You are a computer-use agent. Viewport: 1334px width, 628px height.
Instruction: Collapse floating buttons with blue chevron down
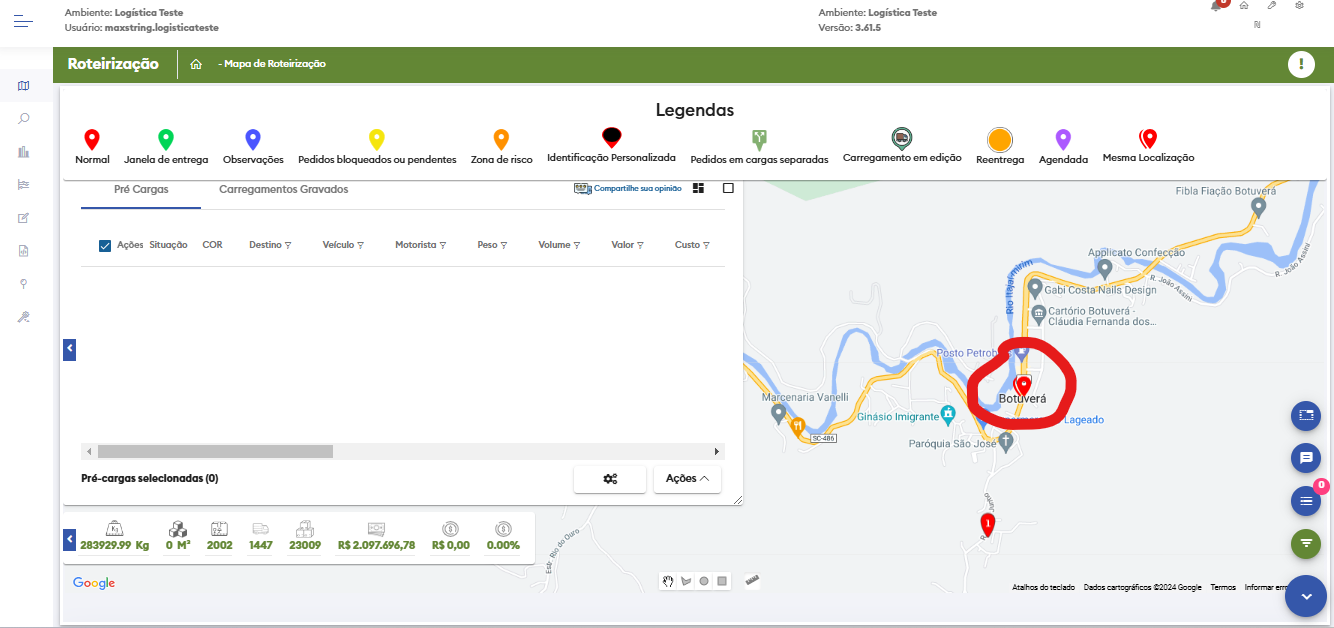(x=1305, y=596)
